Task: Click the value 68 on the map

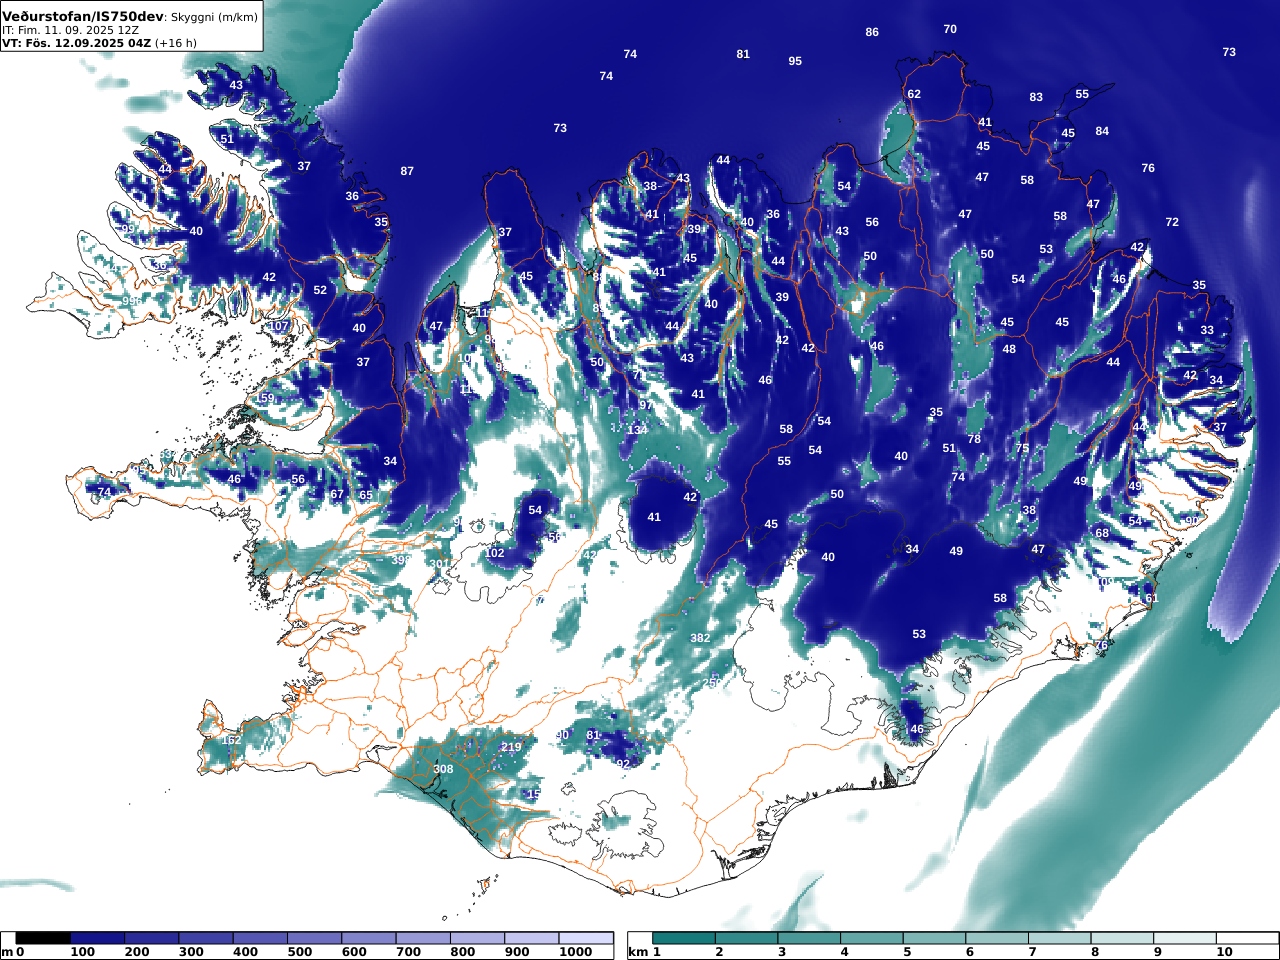Action: point(1102,533)
